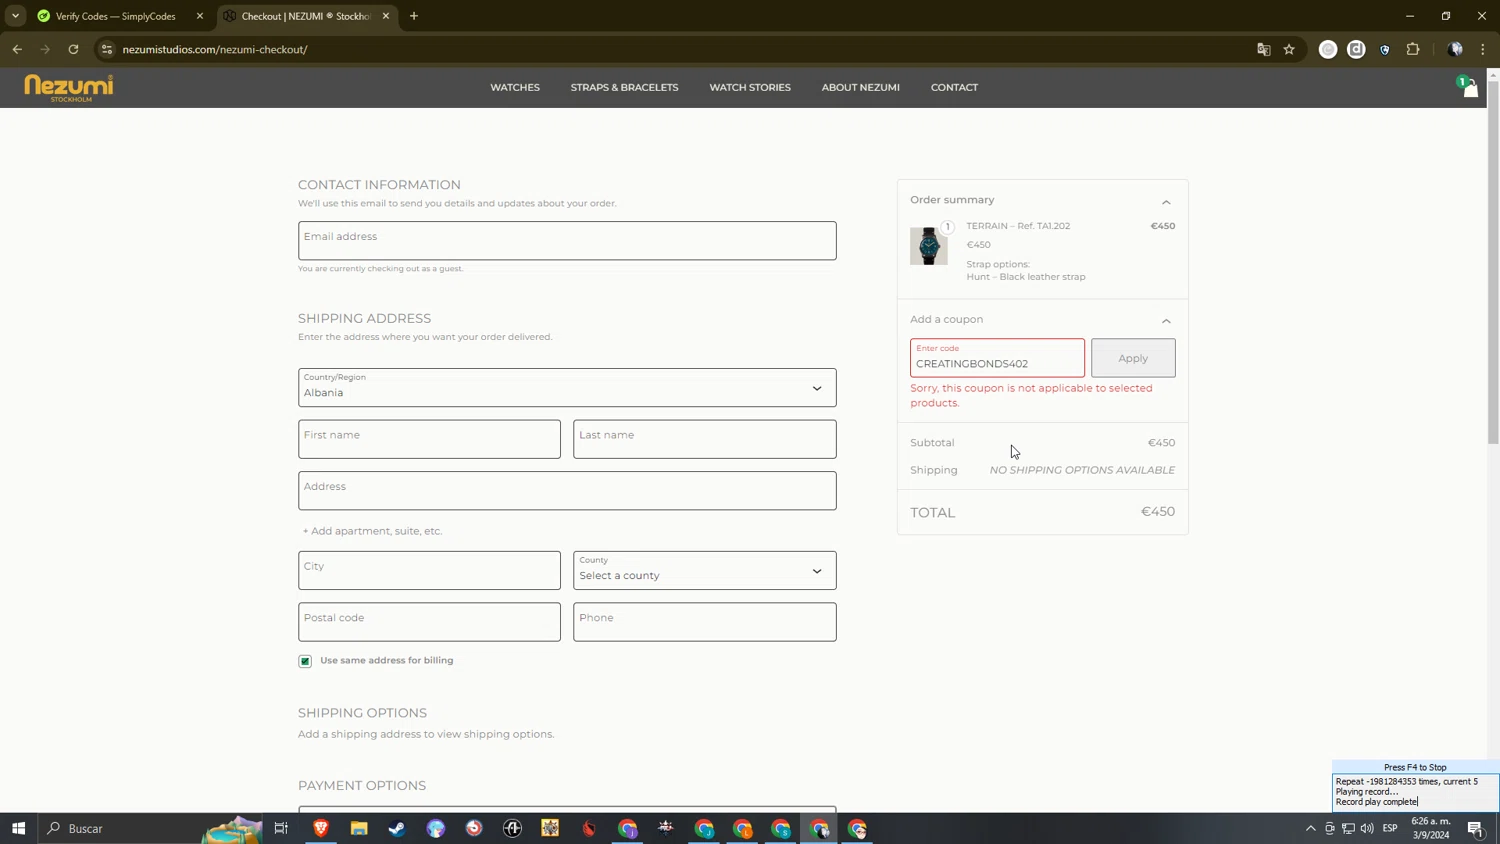This screenshot has width=1500, height=844.
Task: Add apartment, suite, etc. link
Action: 372,531
